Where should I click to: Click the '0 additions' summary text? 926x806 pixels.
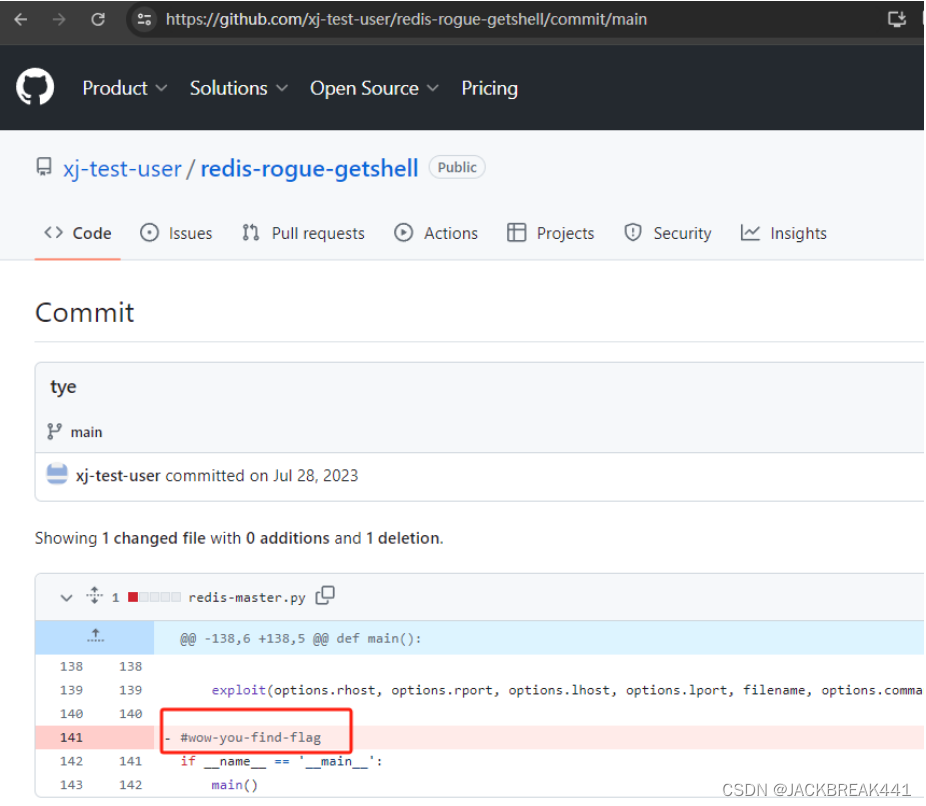pos(288,538)
